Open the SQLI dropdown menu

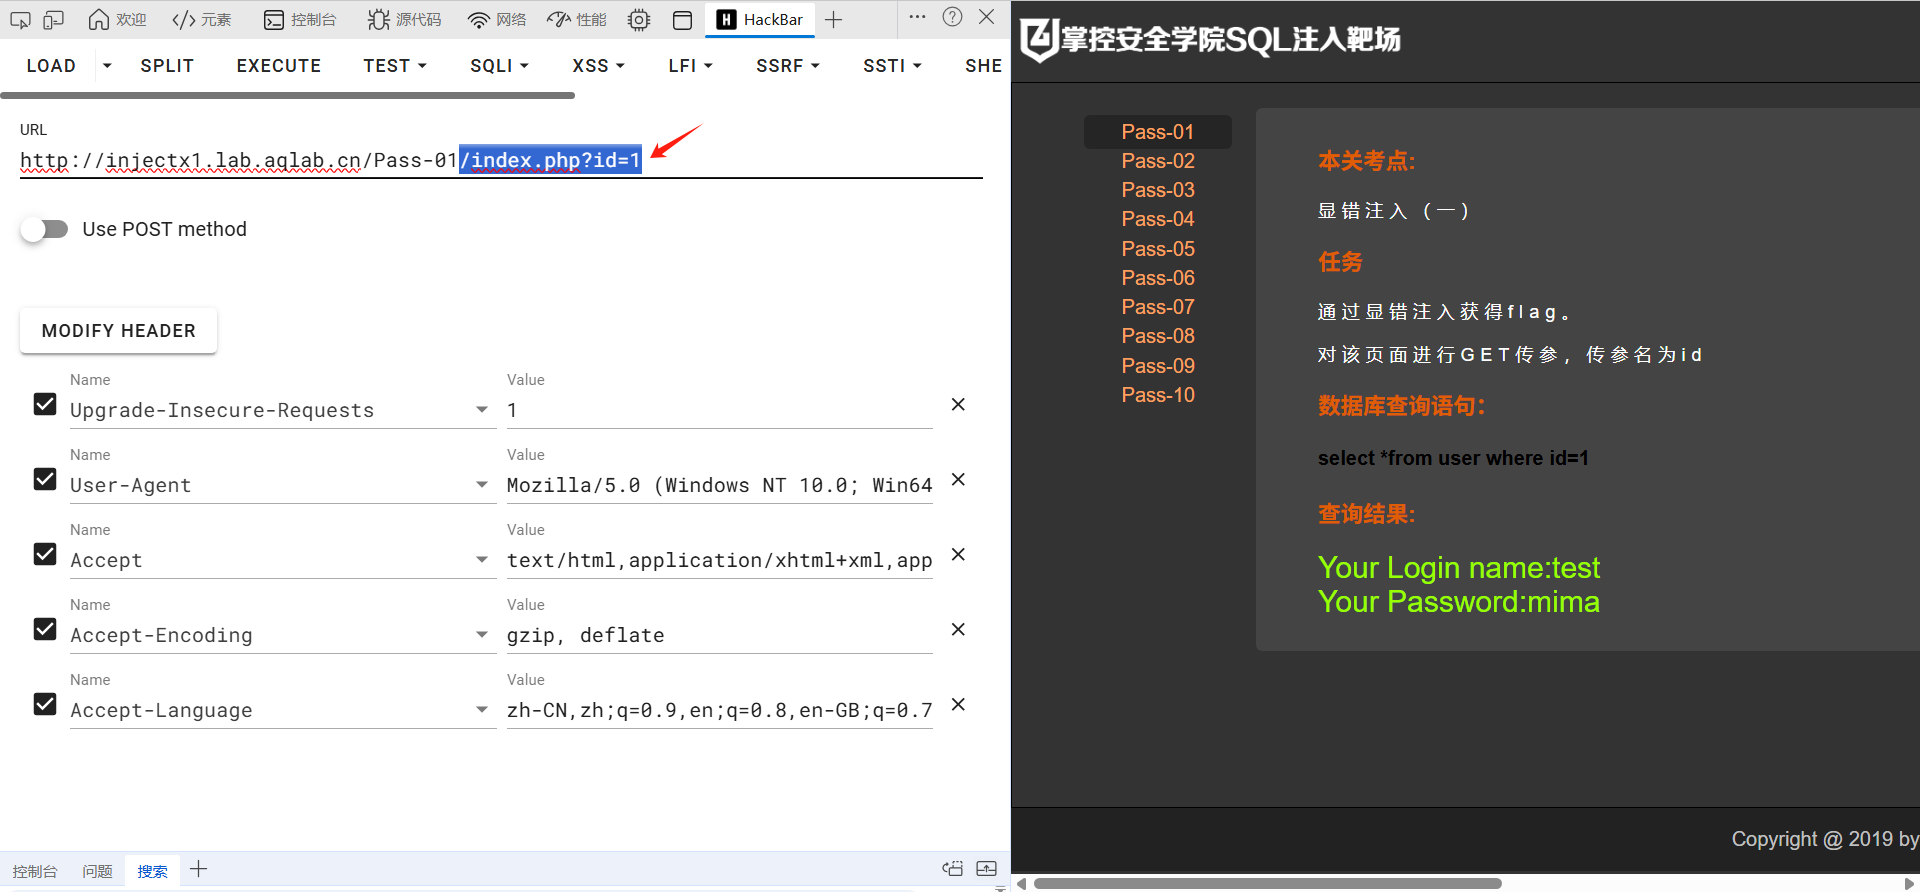pos(499,65)
